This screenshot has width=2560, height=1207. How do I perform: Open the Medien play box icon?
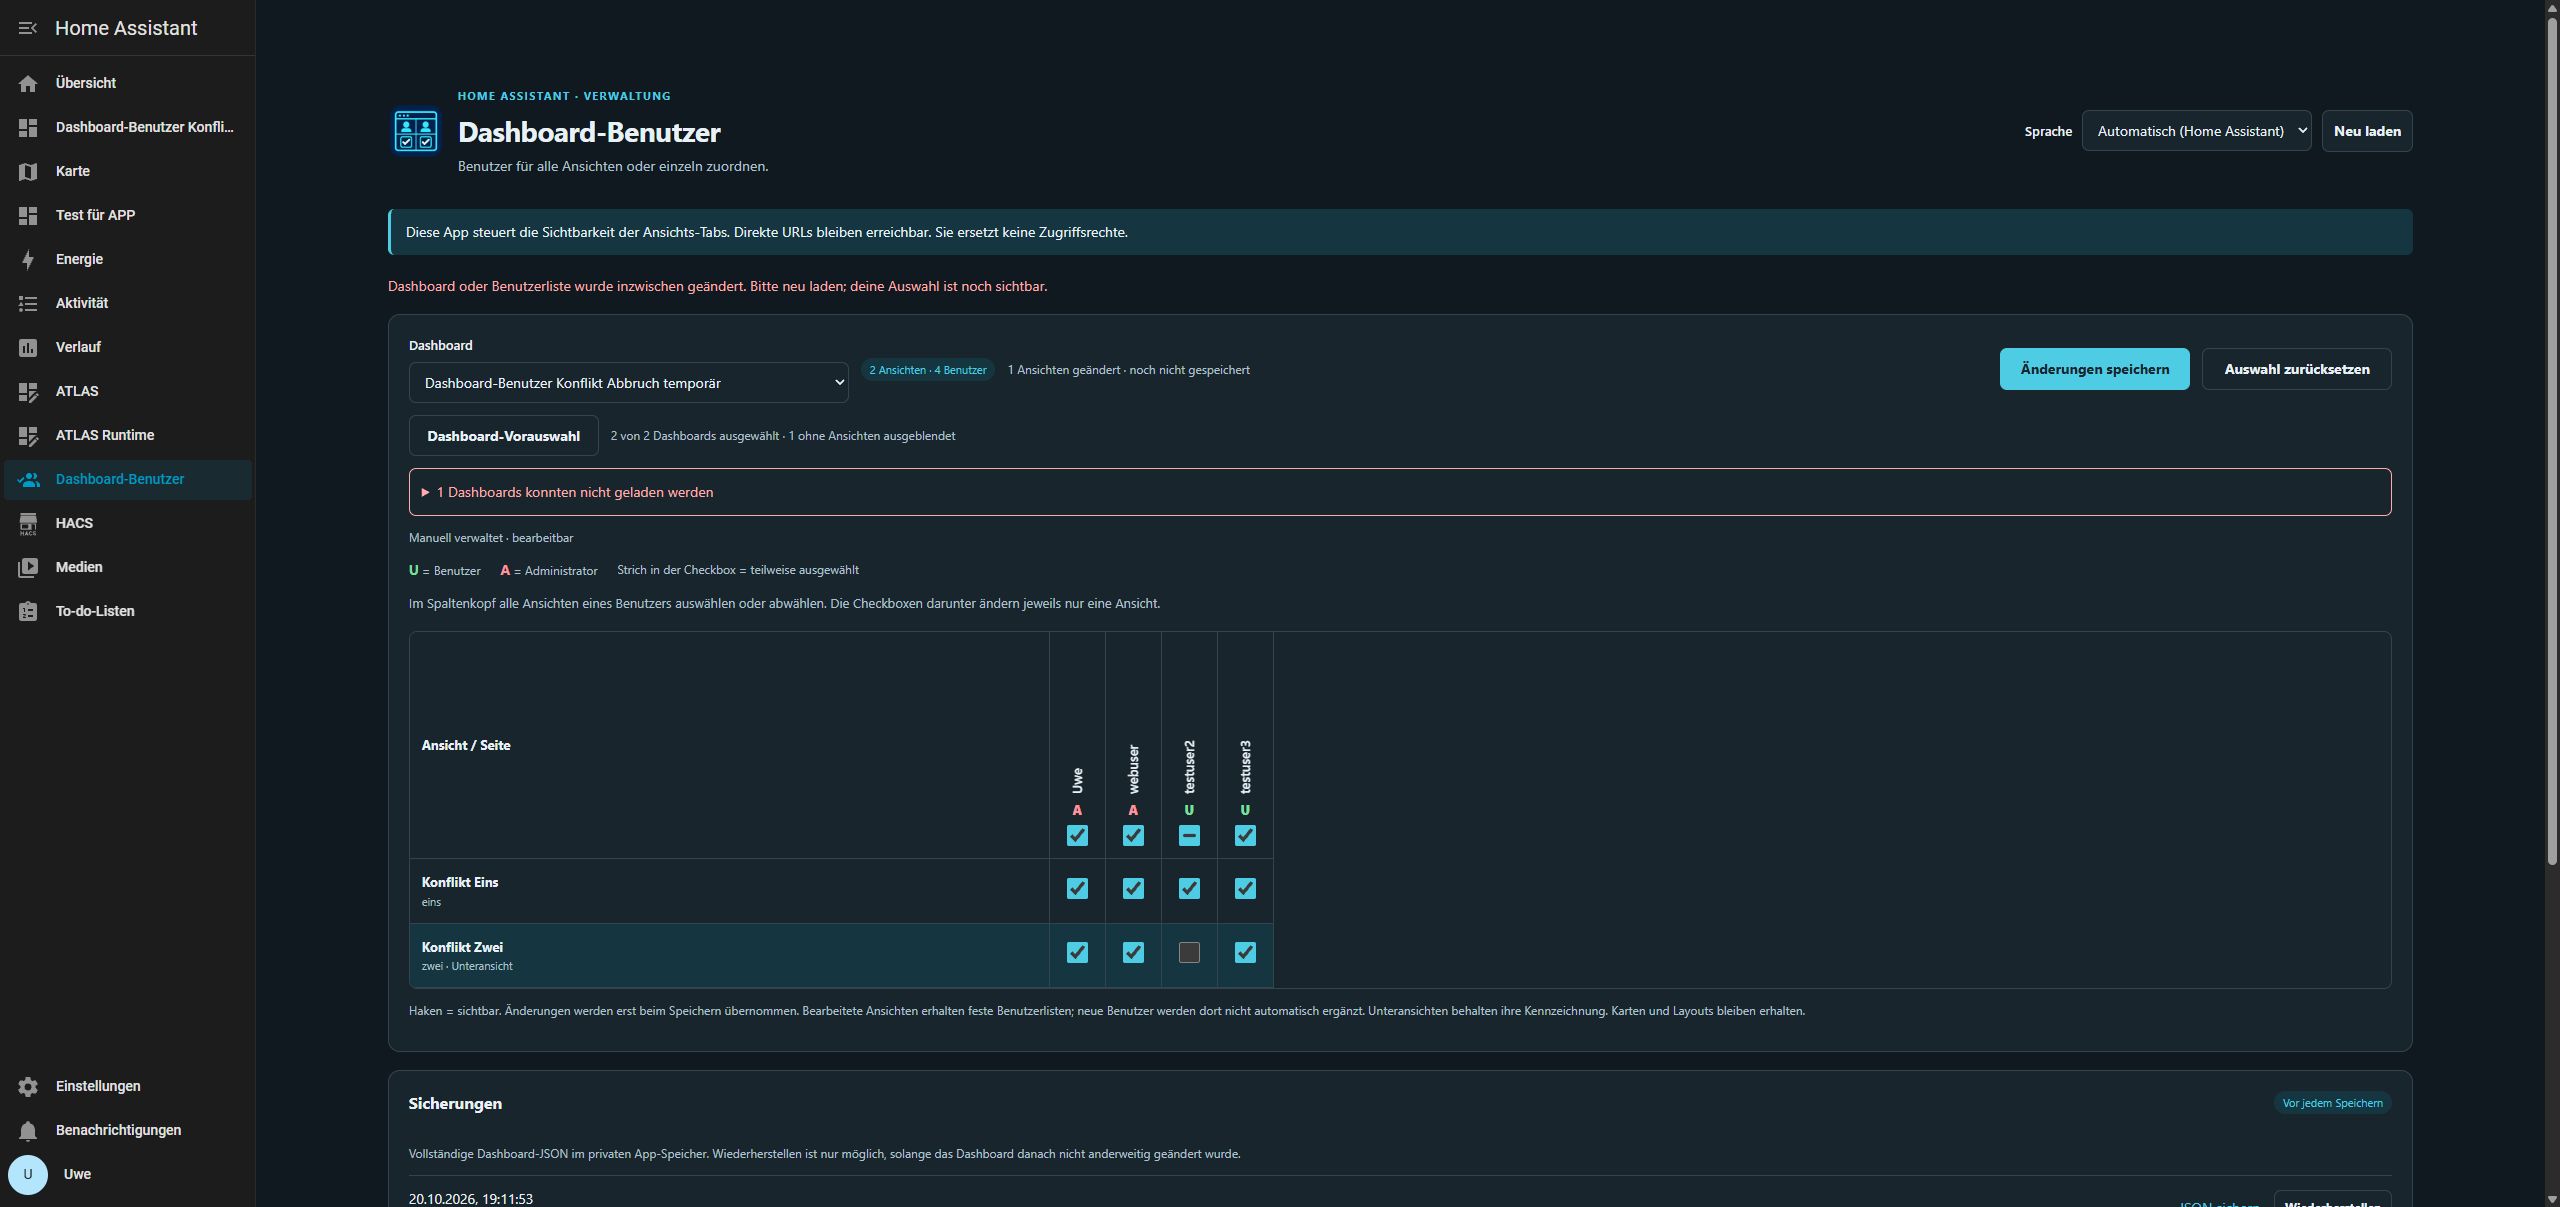tap(28, 567)
